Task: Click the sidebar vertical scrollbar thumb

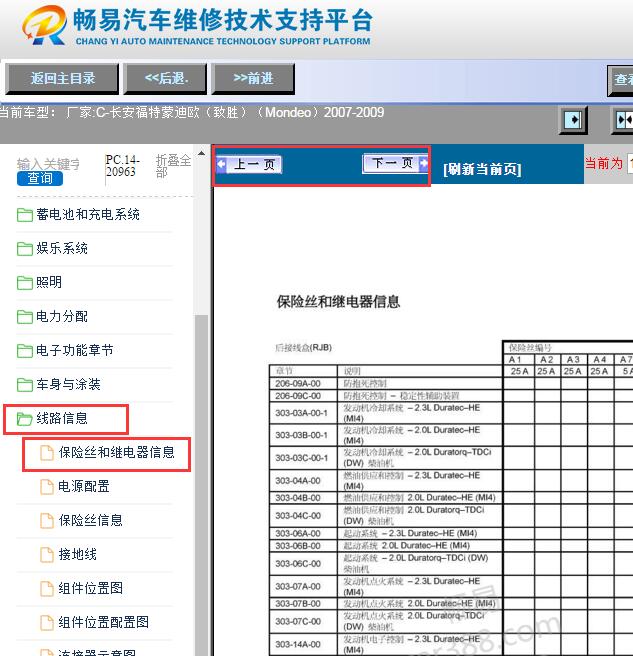Action: tap(201, 485)
